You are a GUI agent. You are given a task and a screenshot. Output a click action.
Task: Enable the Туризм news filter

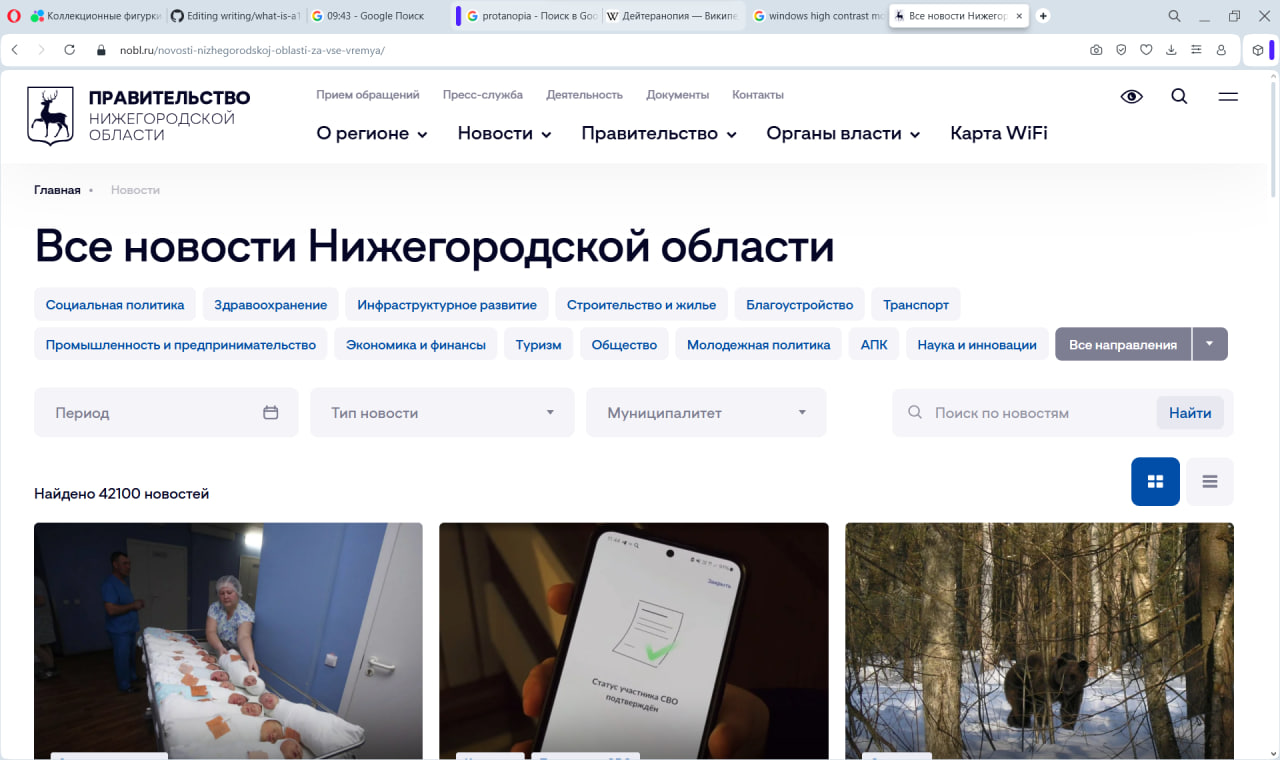[x=538, y=343]
